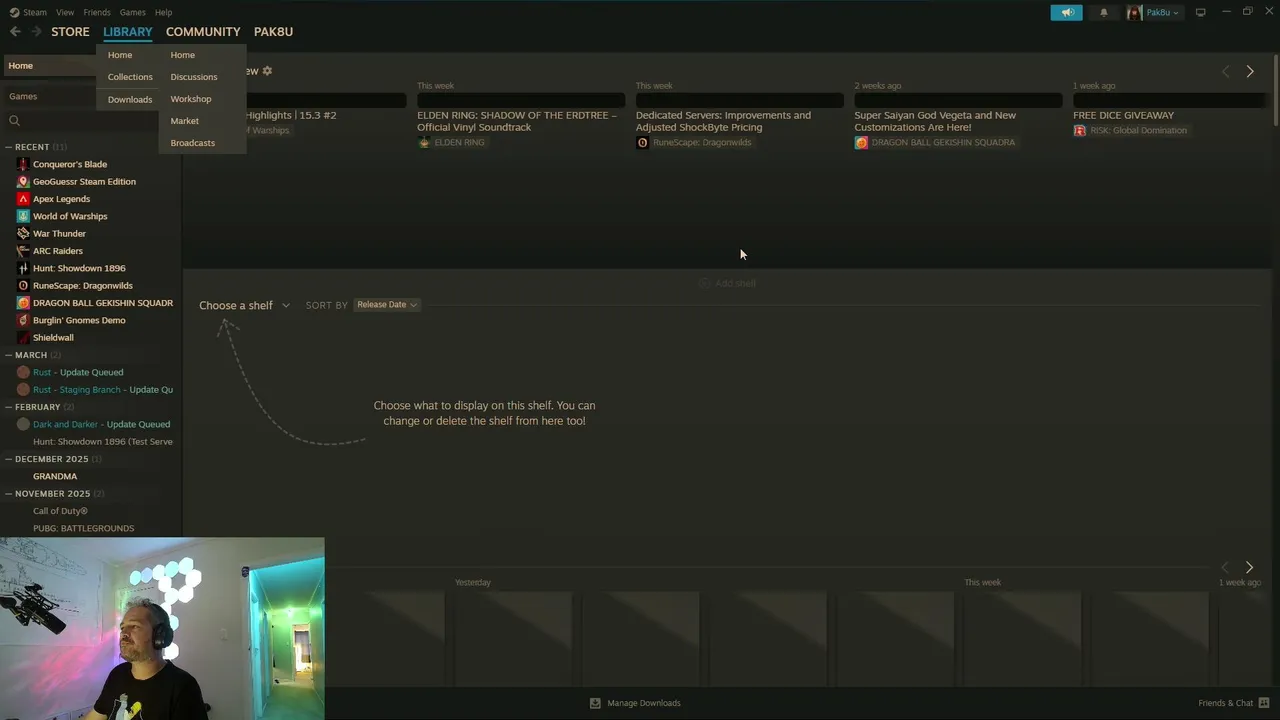
Task: Click the Friends & Chat icon
Action: pyautogui.click(x=1264, y=703)
